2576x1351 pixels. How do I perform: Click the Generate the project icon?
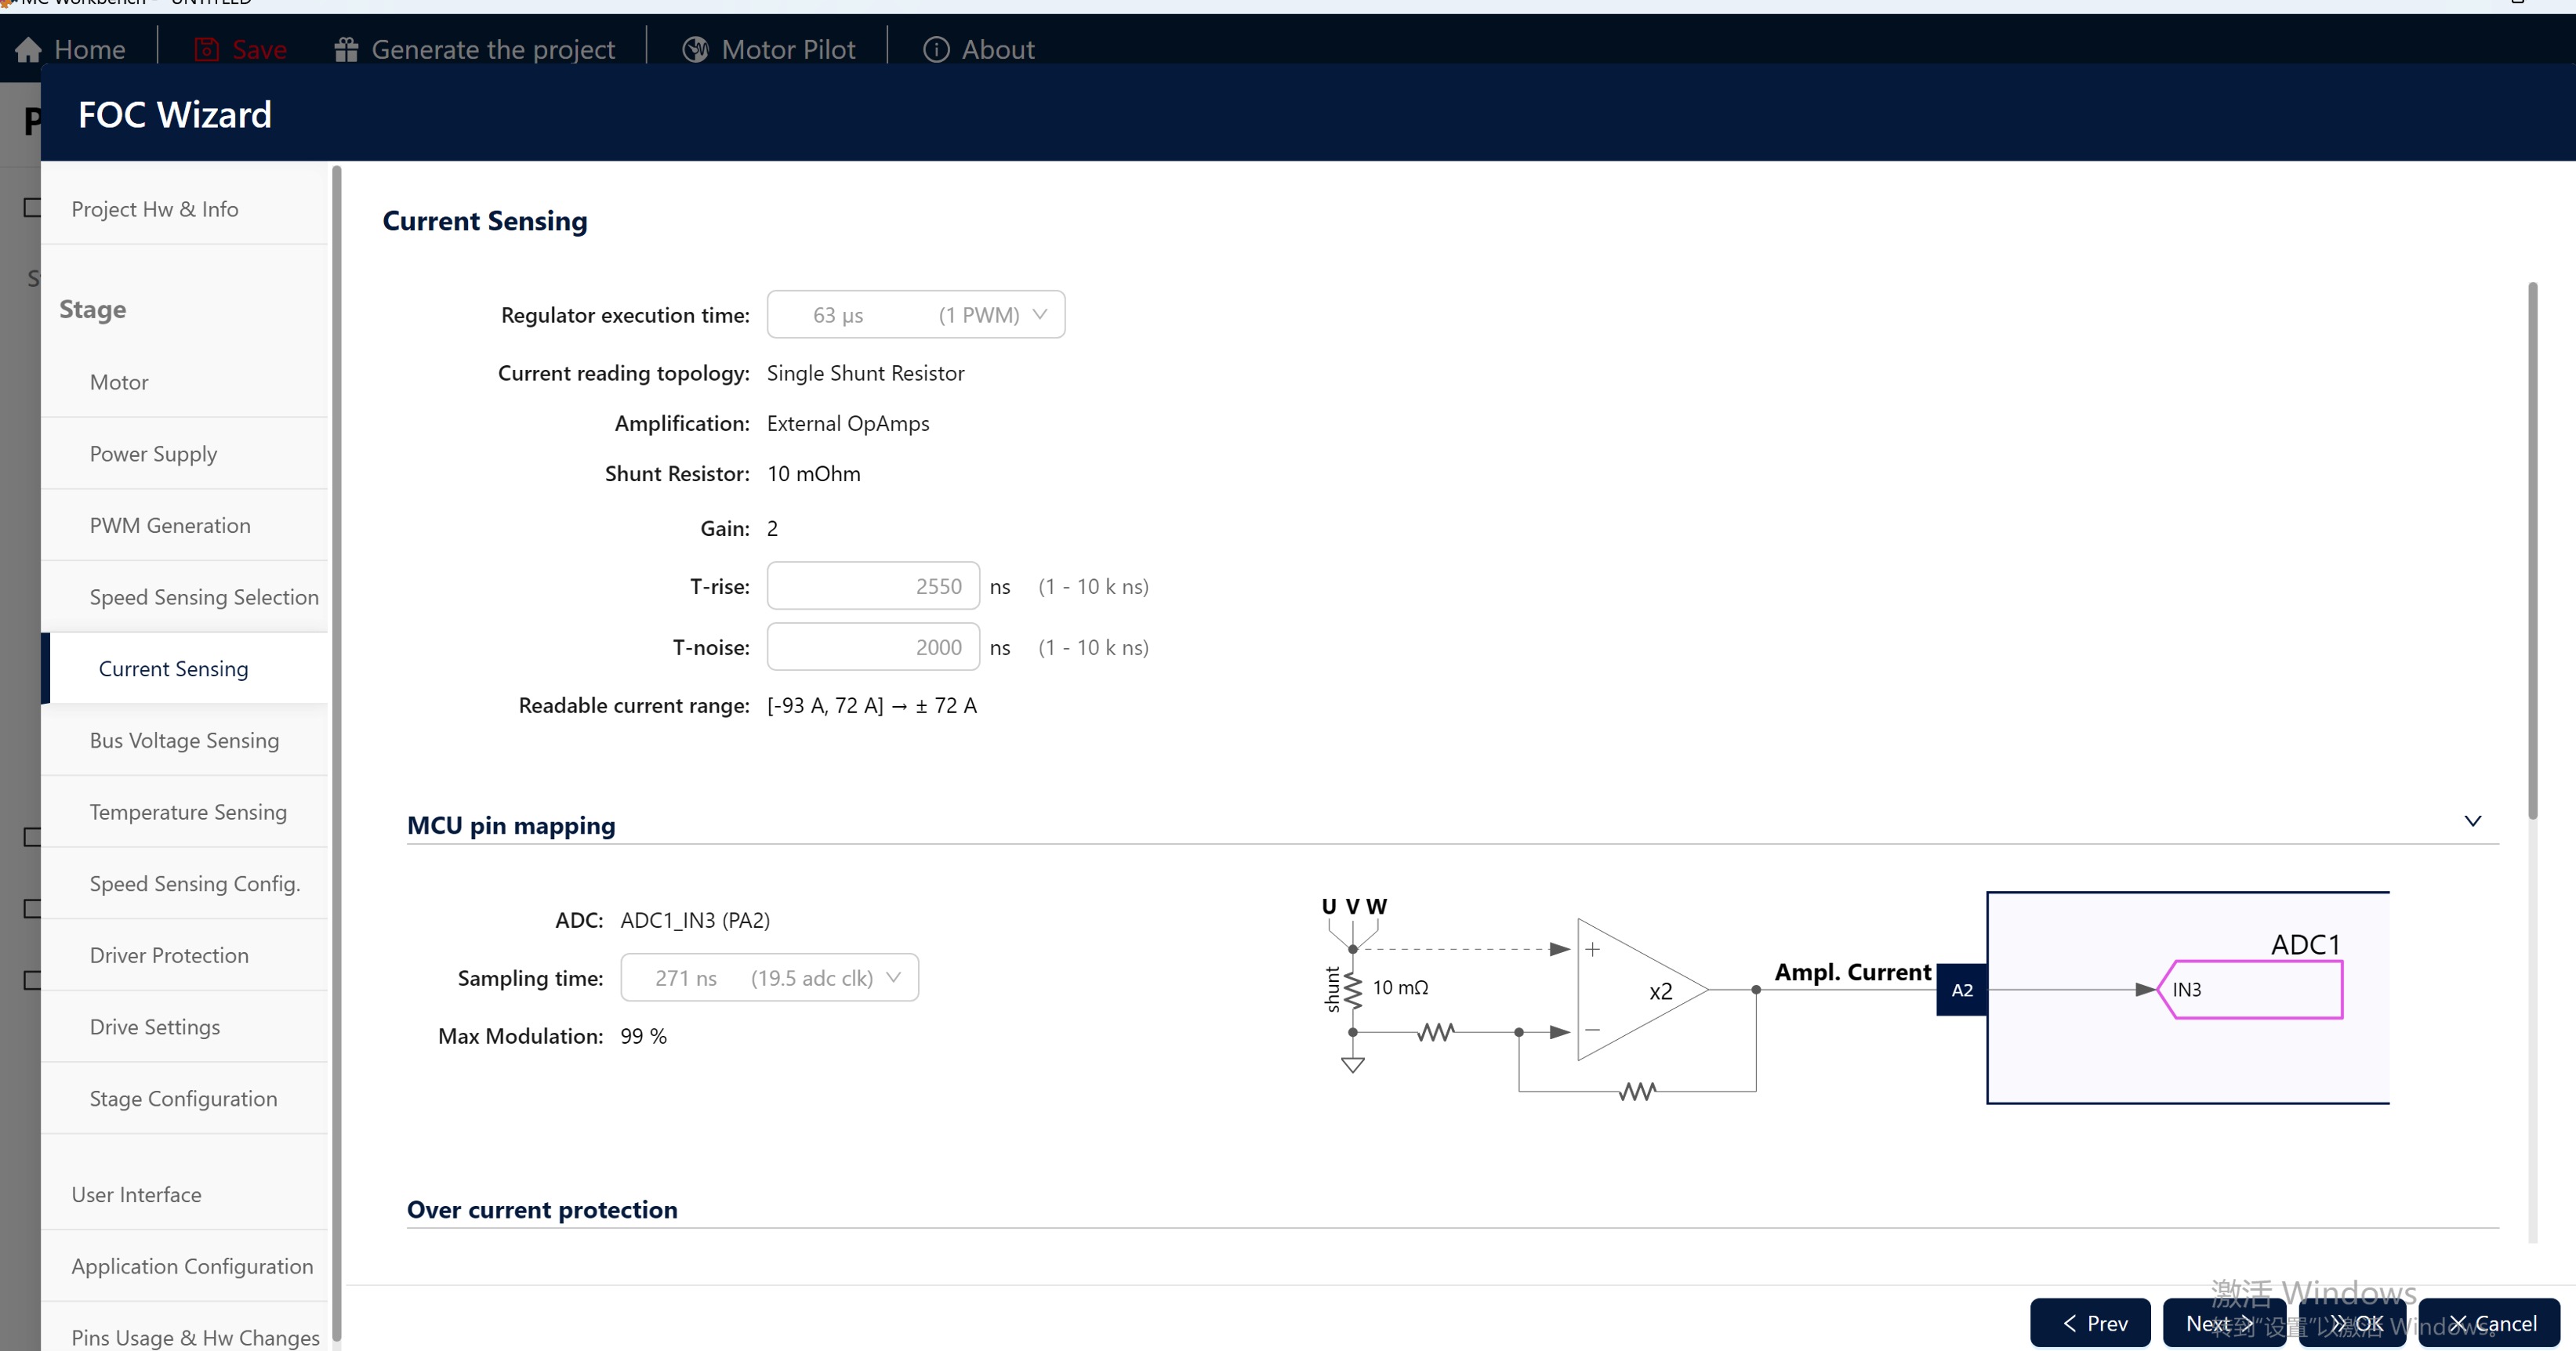click(346, 49)
